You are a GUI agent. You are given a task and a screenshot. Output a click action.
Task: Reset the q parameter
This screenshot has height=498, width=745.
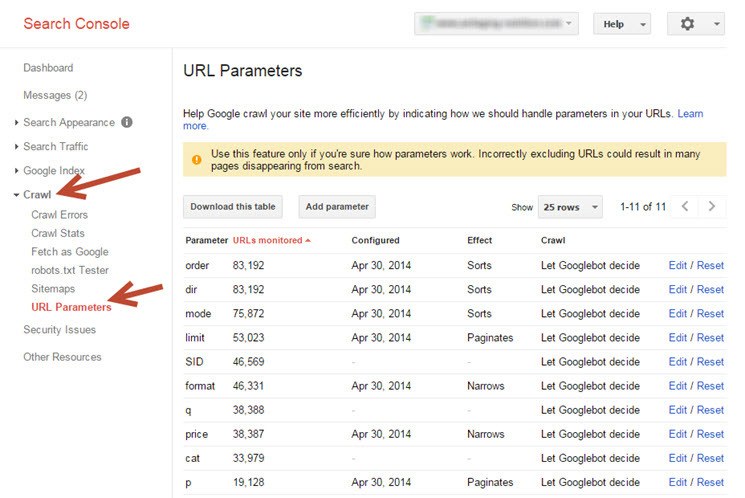coord(710,410)
